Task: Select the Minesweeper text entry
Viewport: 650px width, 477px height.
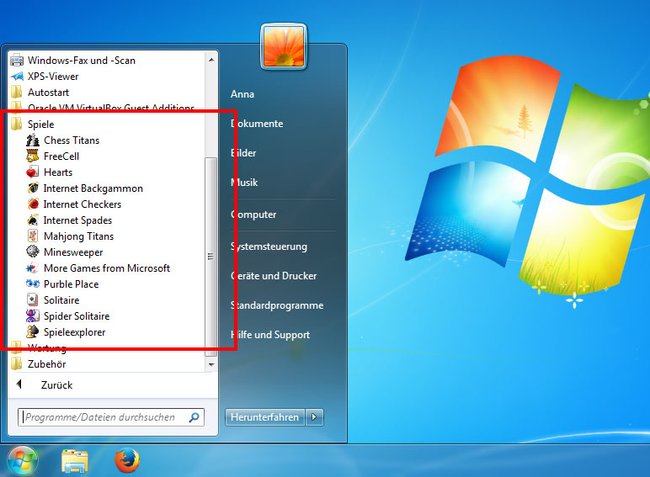Action: (73, 252)
